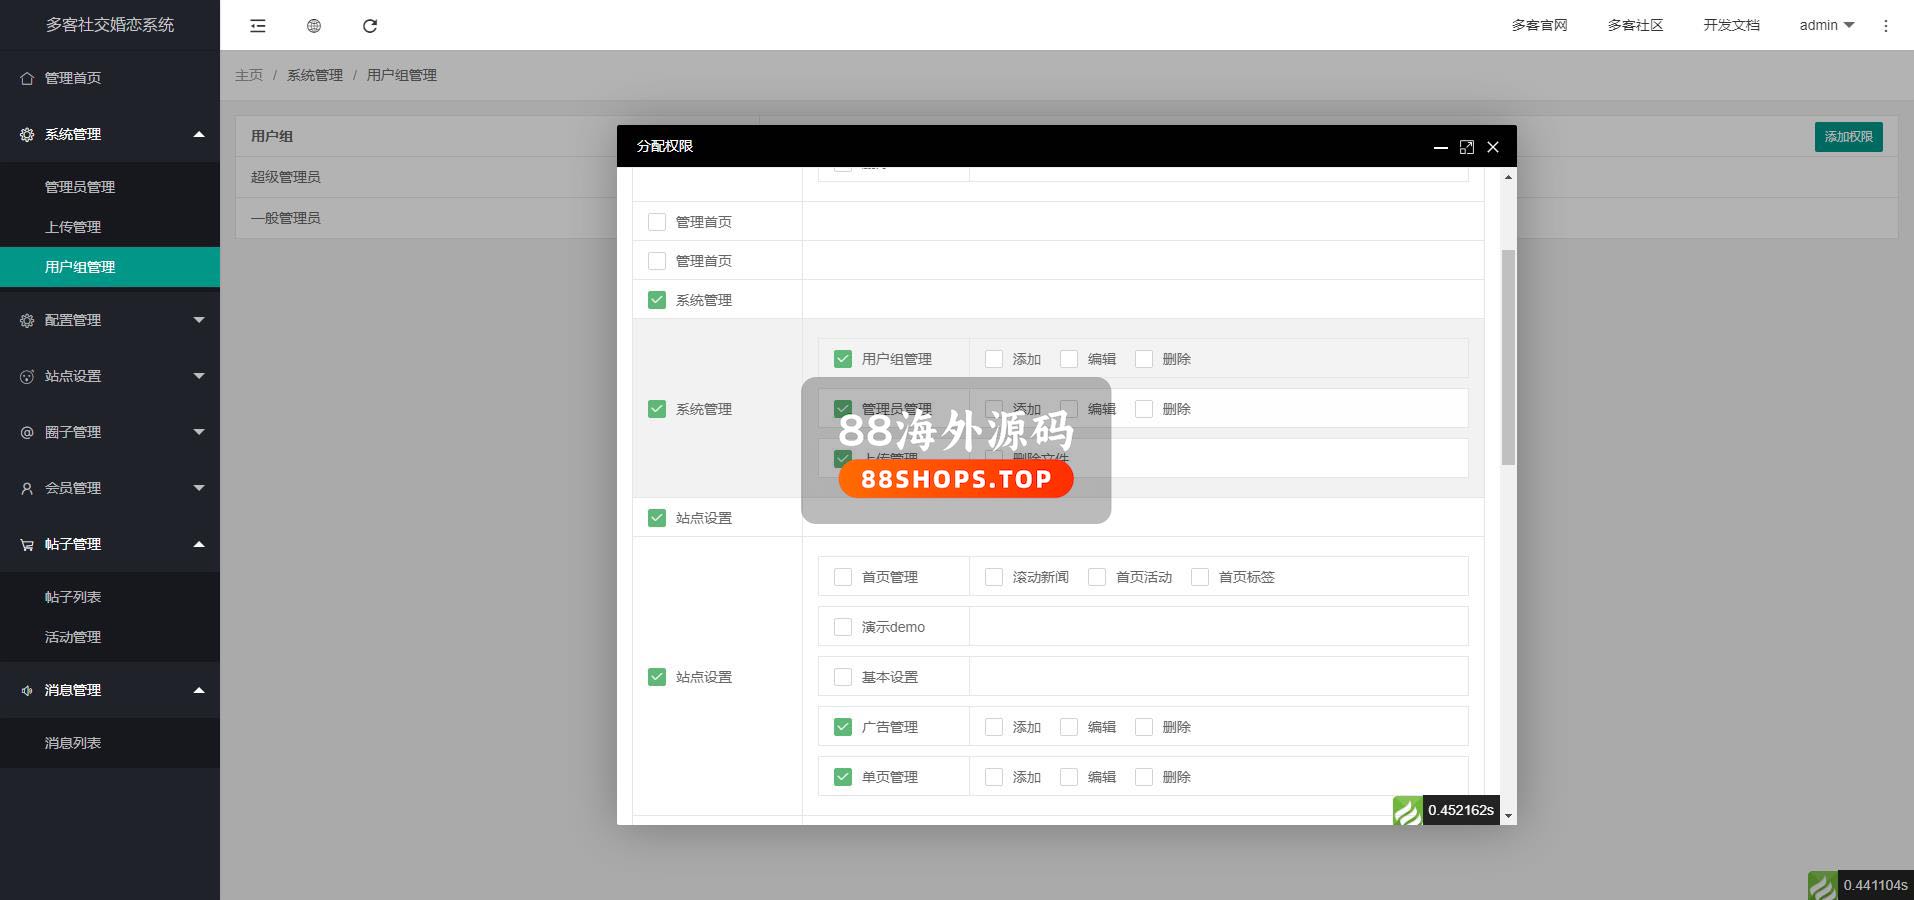Image resolution: width=1914 pixels, height=900 pixels.
Task: Click the home icon beside 管理首页
Action: 27,78
